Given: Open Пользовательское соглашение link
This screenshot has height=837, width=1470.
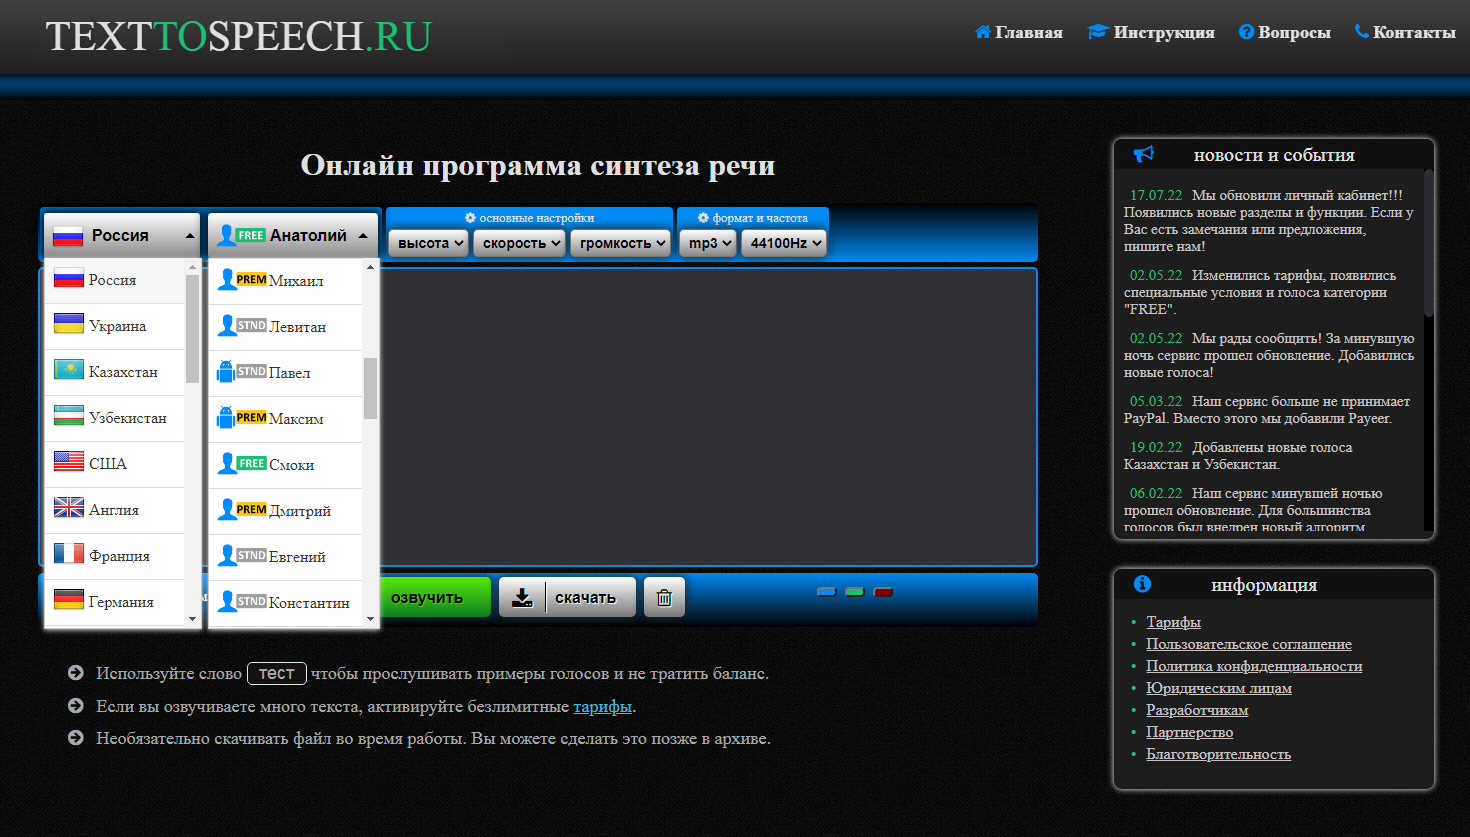Looking at the screenshot, I should coord(1249,644).
